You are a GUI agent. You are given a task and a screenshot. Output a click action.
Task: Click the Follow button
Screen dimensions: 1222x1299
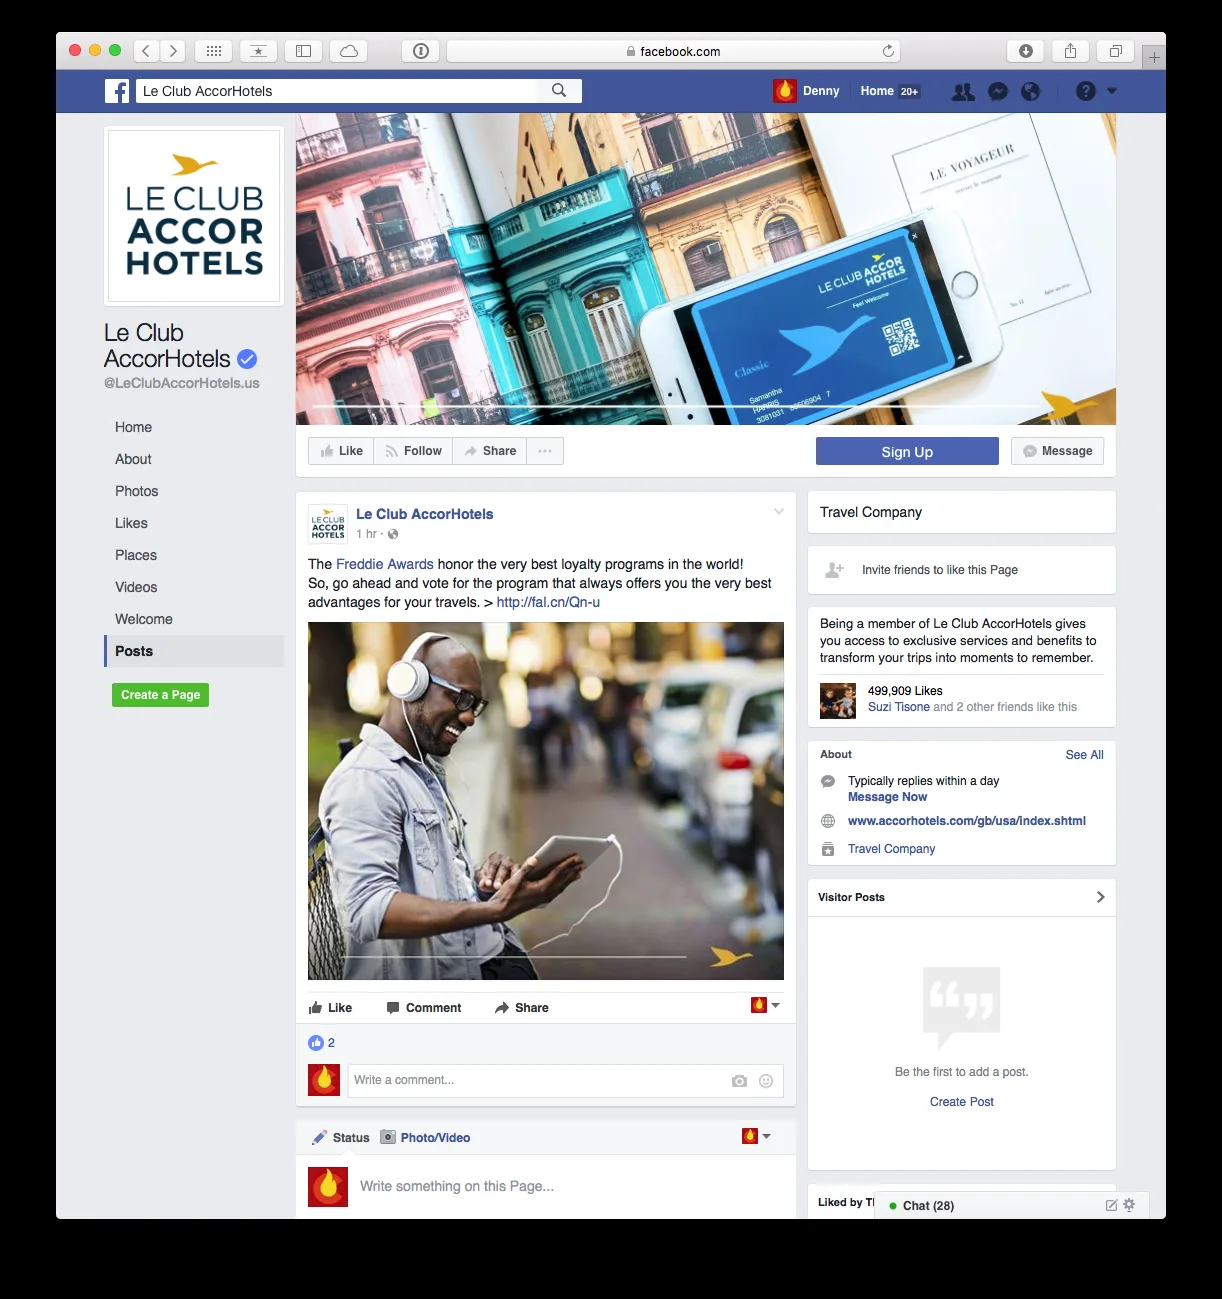pyautogui.click(x=413, y=451)
